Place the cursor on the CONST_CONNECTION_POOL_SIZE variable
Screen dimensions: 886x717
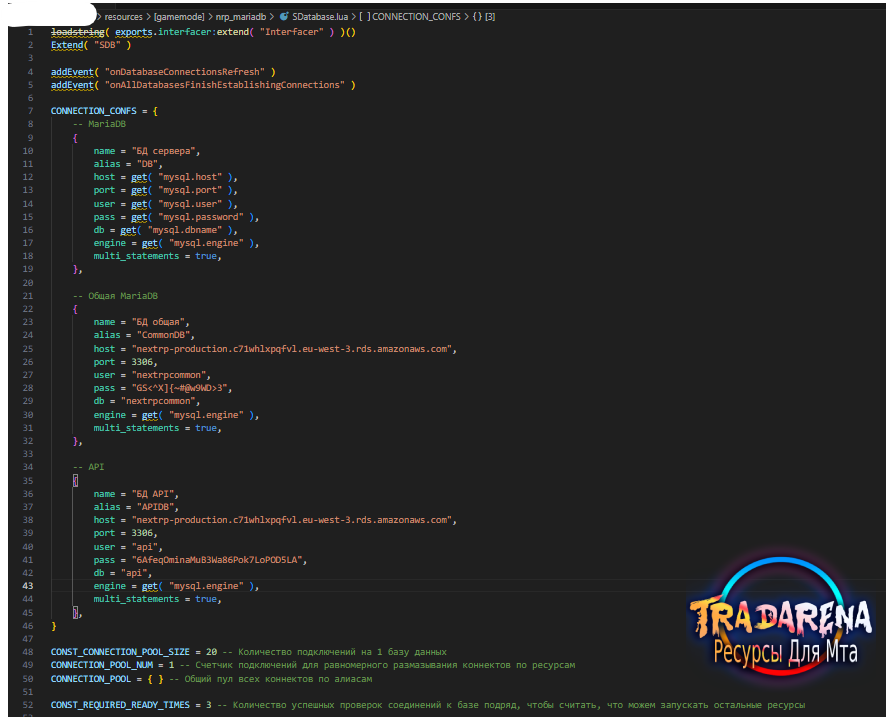click(x=120, y=652)
